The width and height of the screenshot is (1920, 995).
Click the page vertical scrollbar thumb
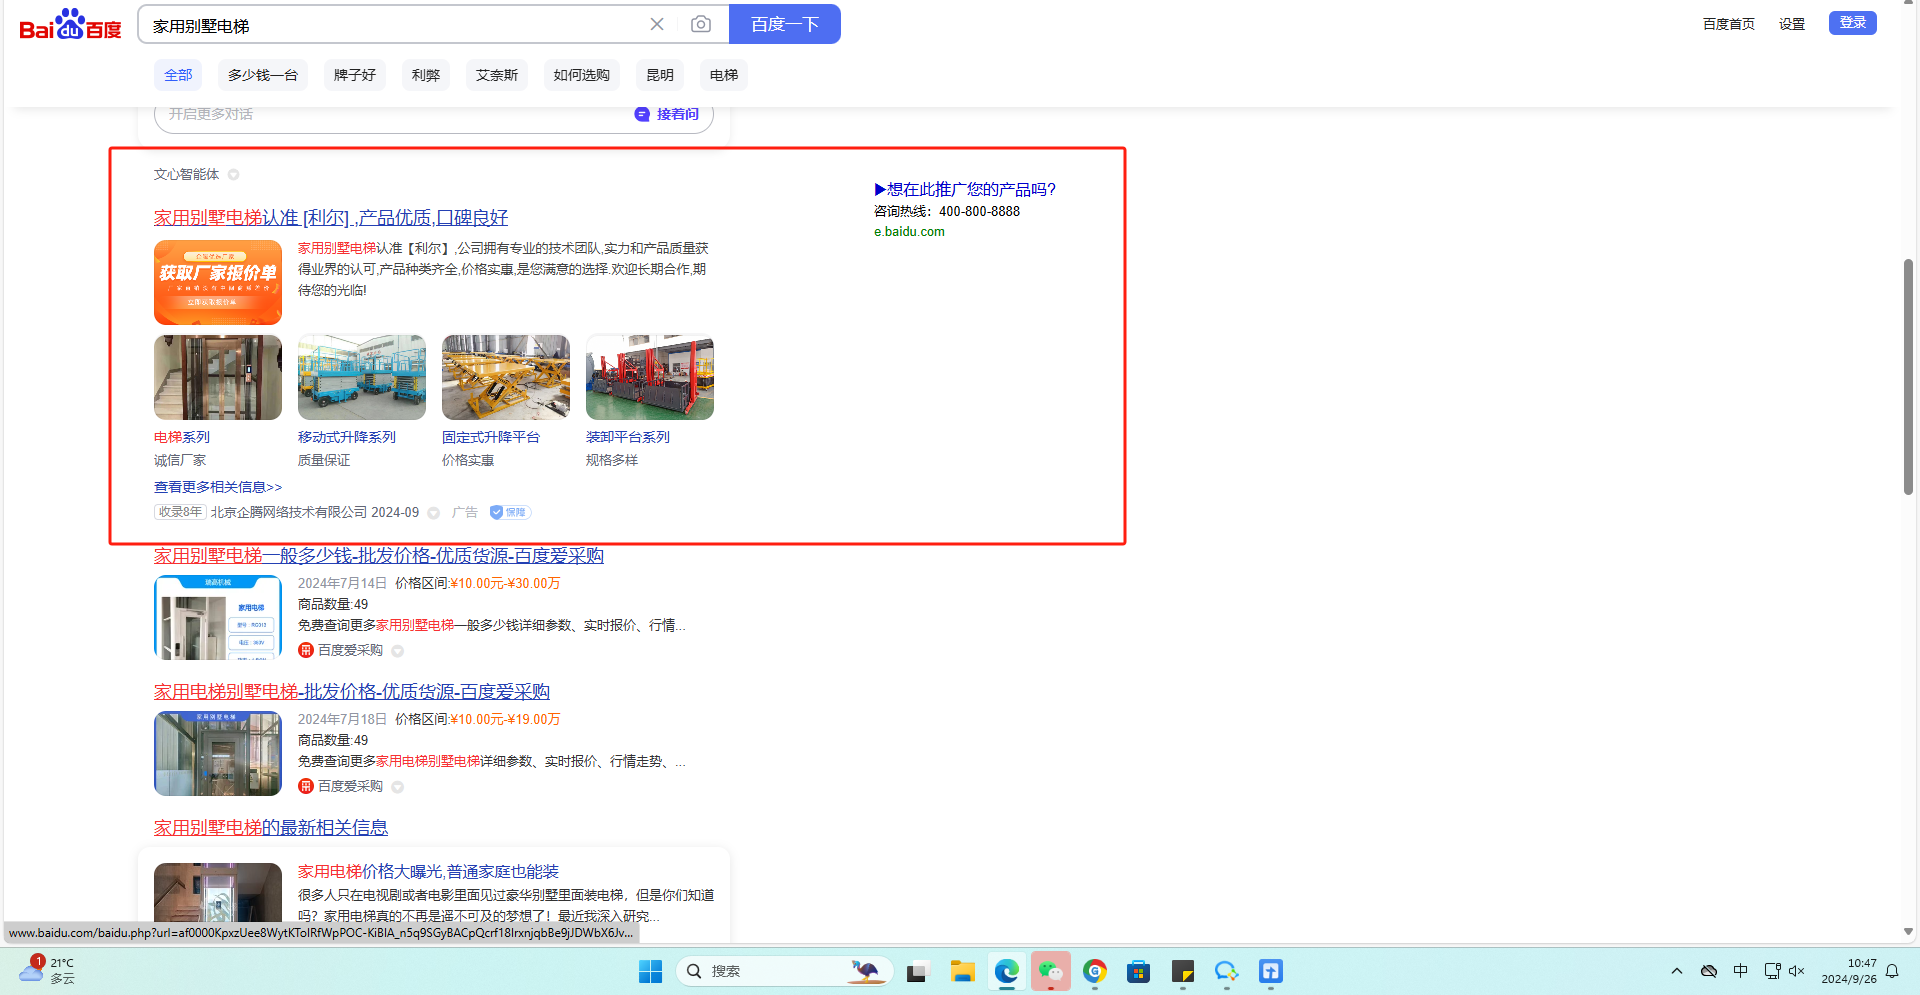1908,377
